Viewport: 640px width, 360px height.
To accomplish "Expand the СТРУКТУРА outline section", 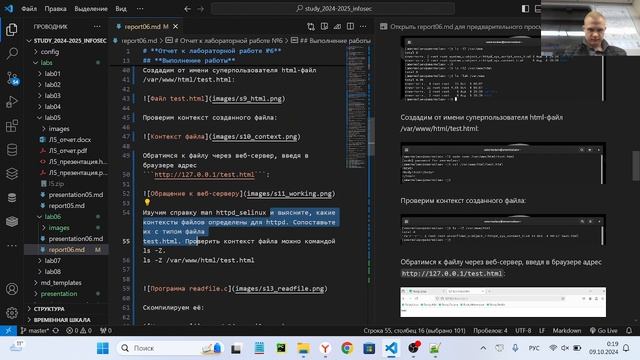I will pyautogui.click(x=49, y=309).
